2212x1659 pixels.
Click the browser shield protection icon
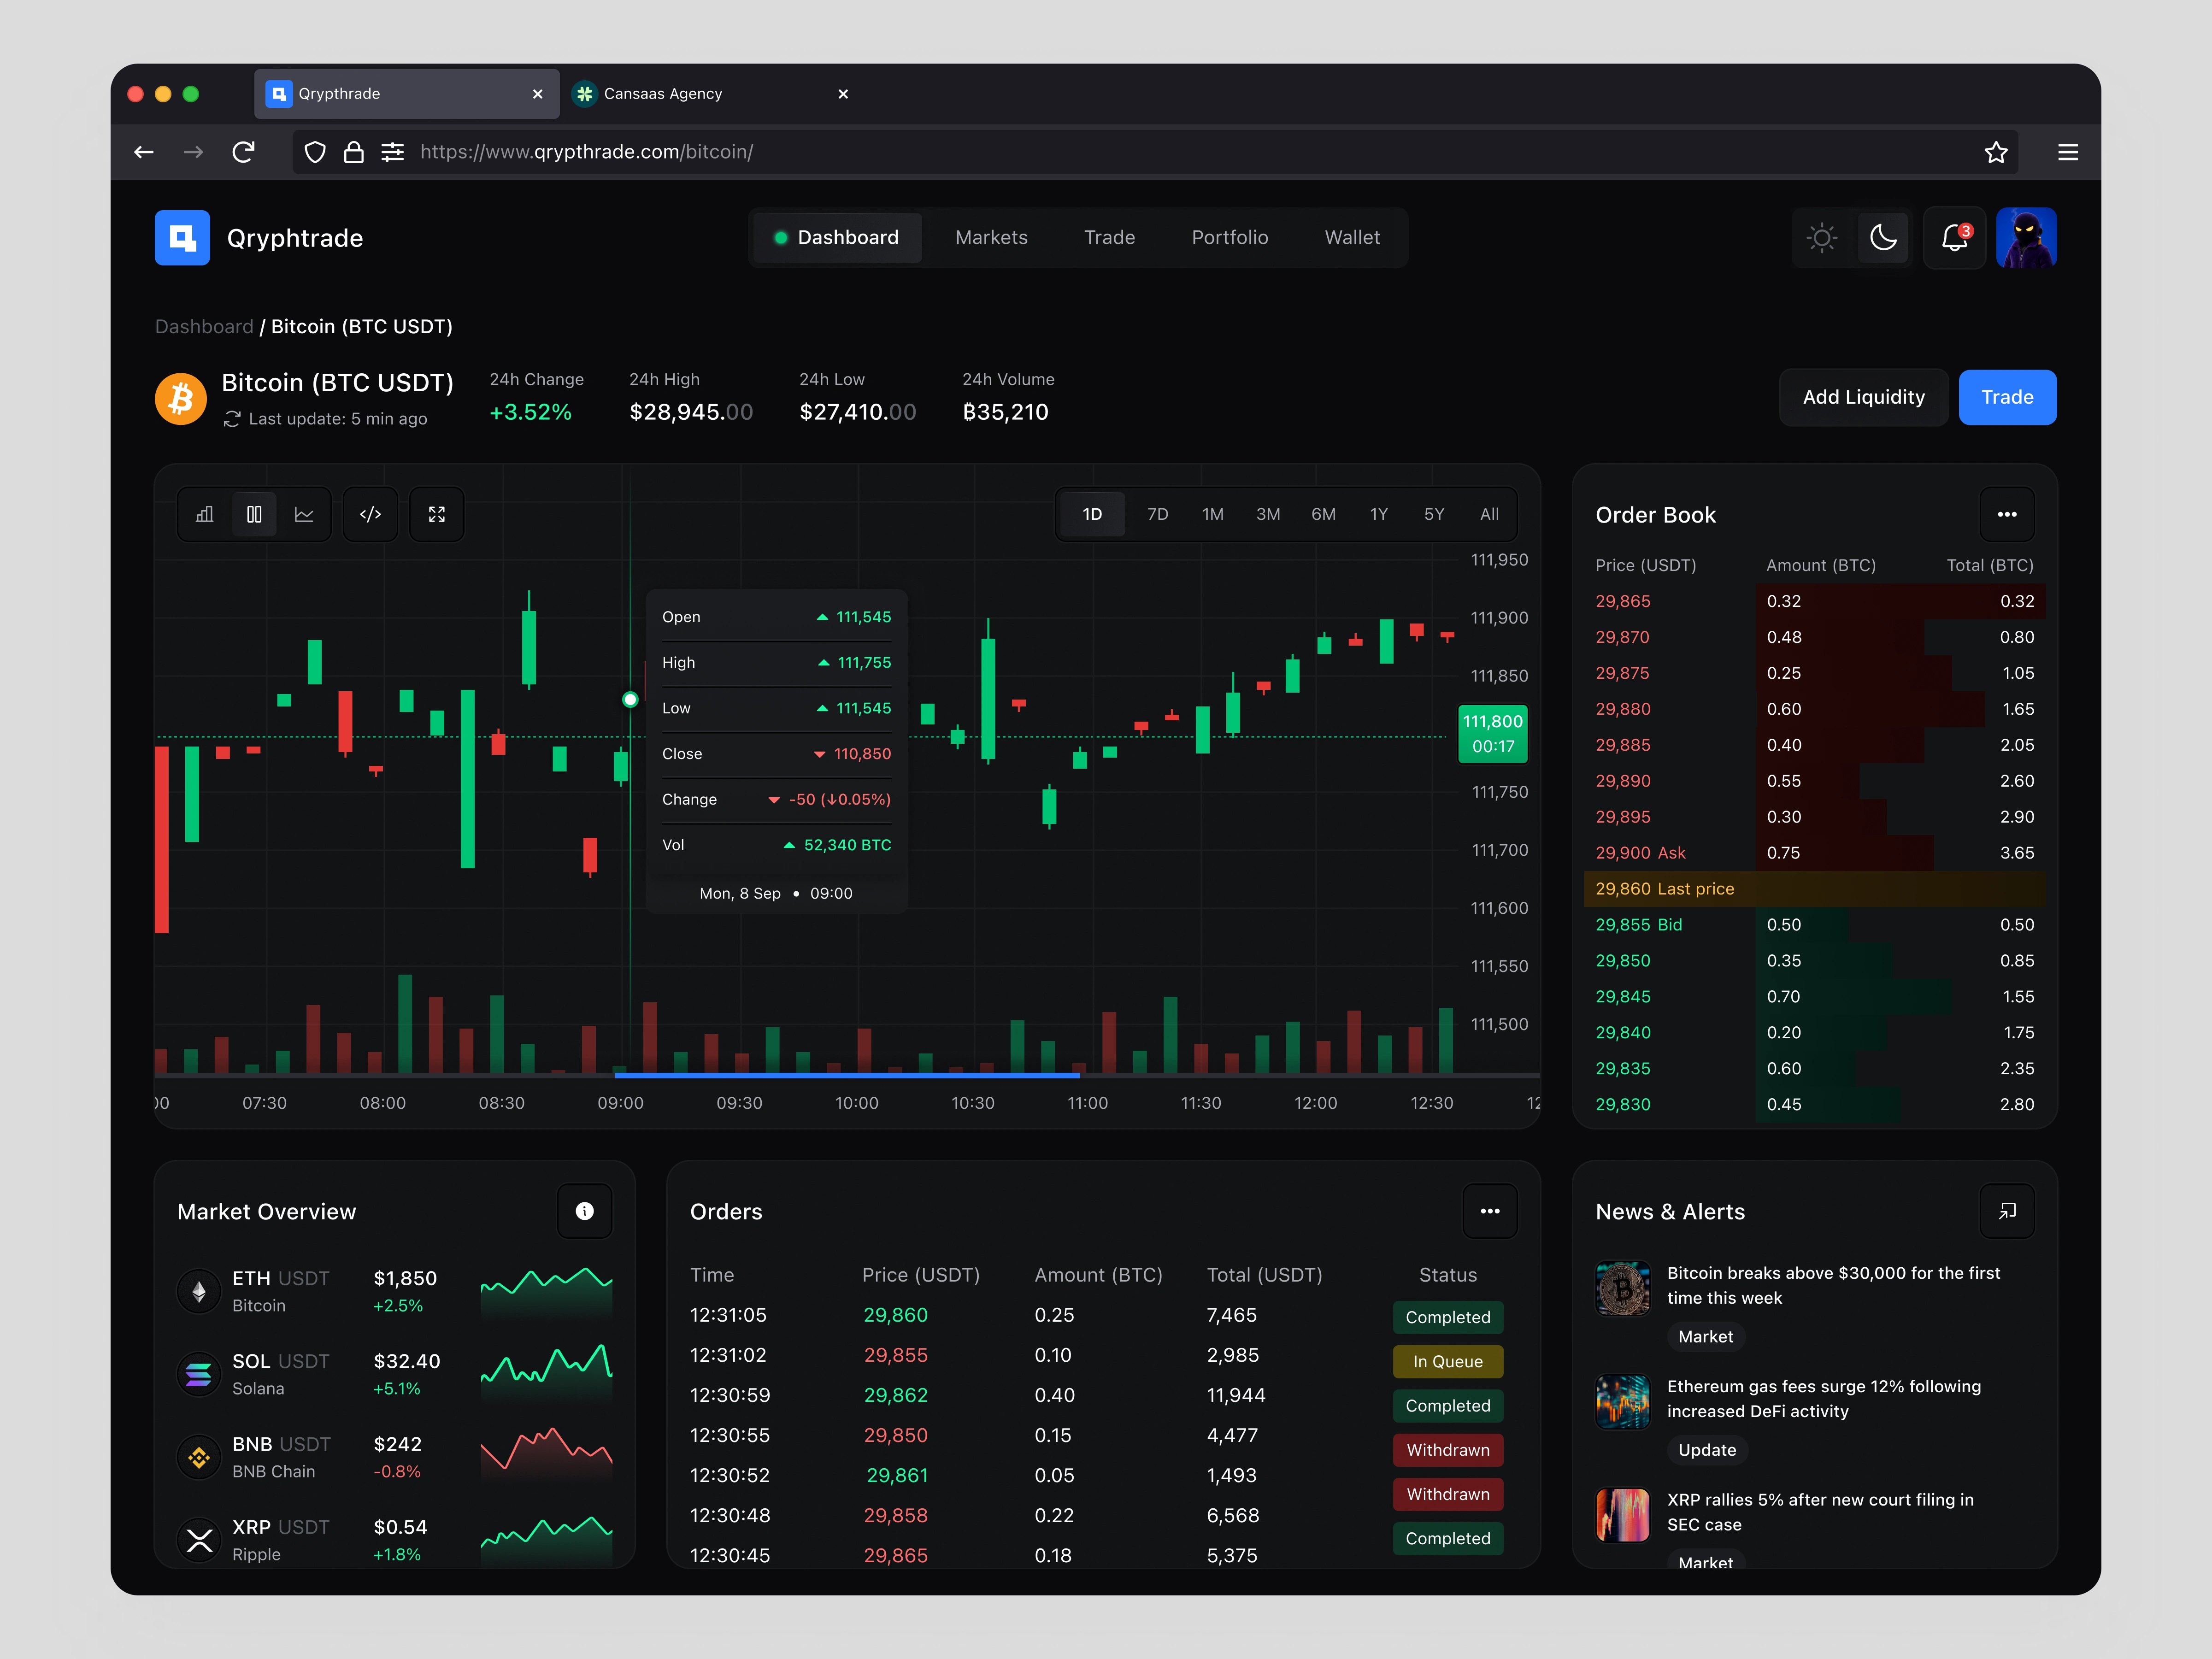pos(315,152)
